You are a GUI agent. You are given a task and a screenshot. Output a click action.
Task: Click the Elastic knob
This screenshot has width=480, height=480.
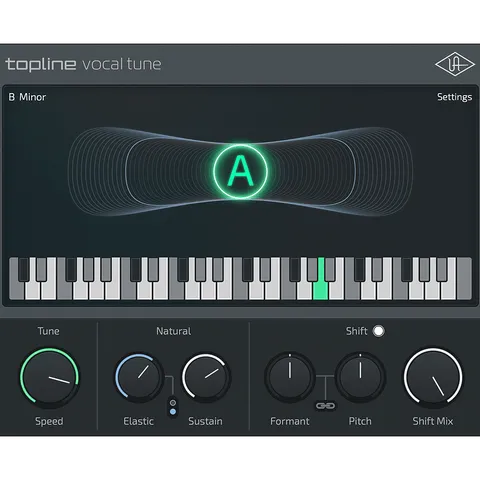coord(139,377)
